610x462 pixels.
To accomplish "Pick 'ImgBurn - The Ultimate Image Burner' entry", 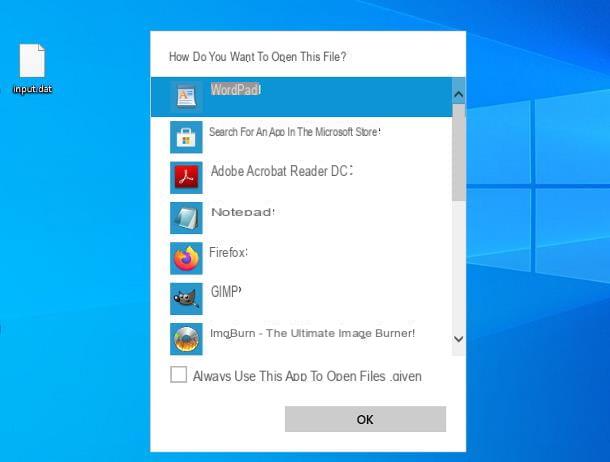I will (312, 333).
